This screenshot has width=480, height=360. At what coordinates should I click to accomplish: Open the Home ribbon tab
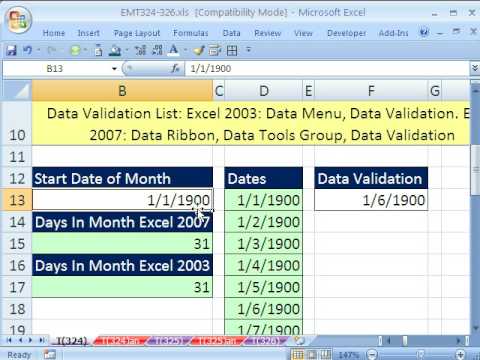(x=54, y=33)
